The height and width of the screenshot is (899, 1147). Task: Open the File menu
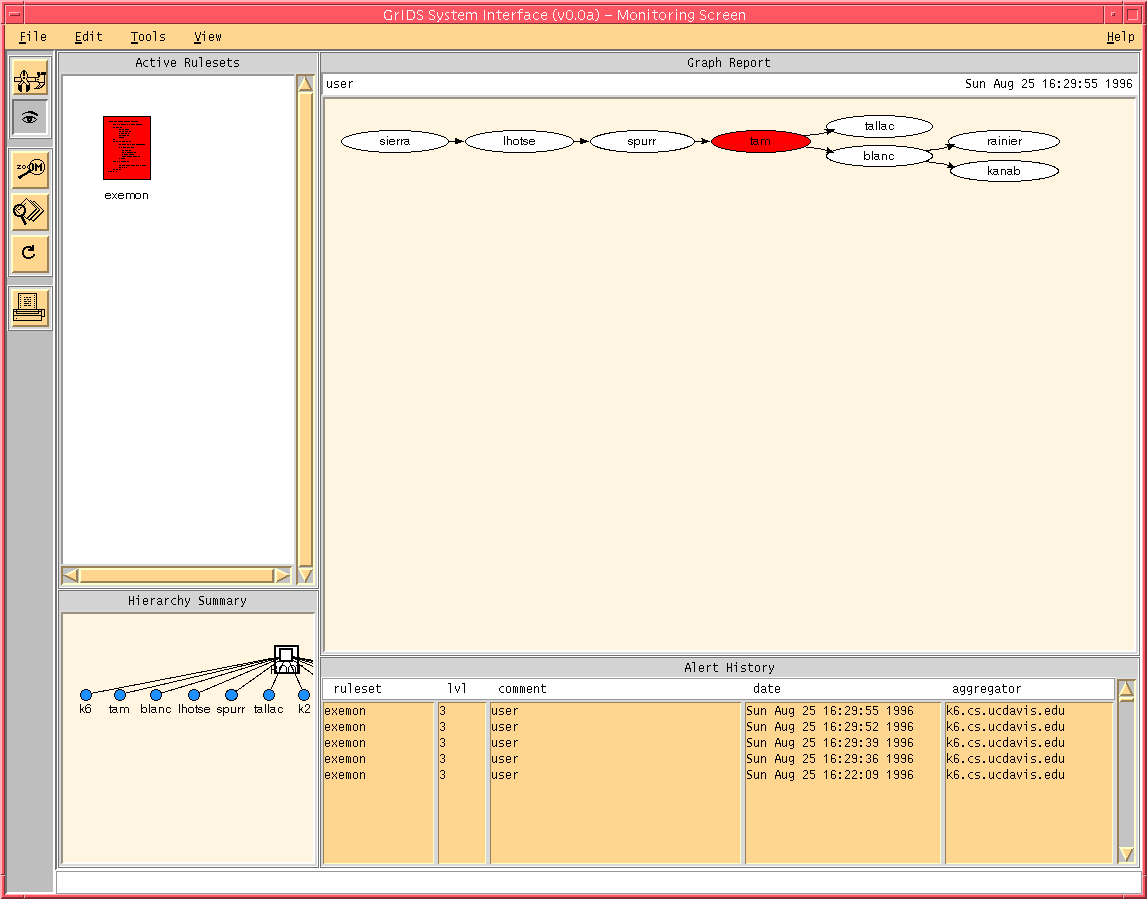[x=33, y=37]
